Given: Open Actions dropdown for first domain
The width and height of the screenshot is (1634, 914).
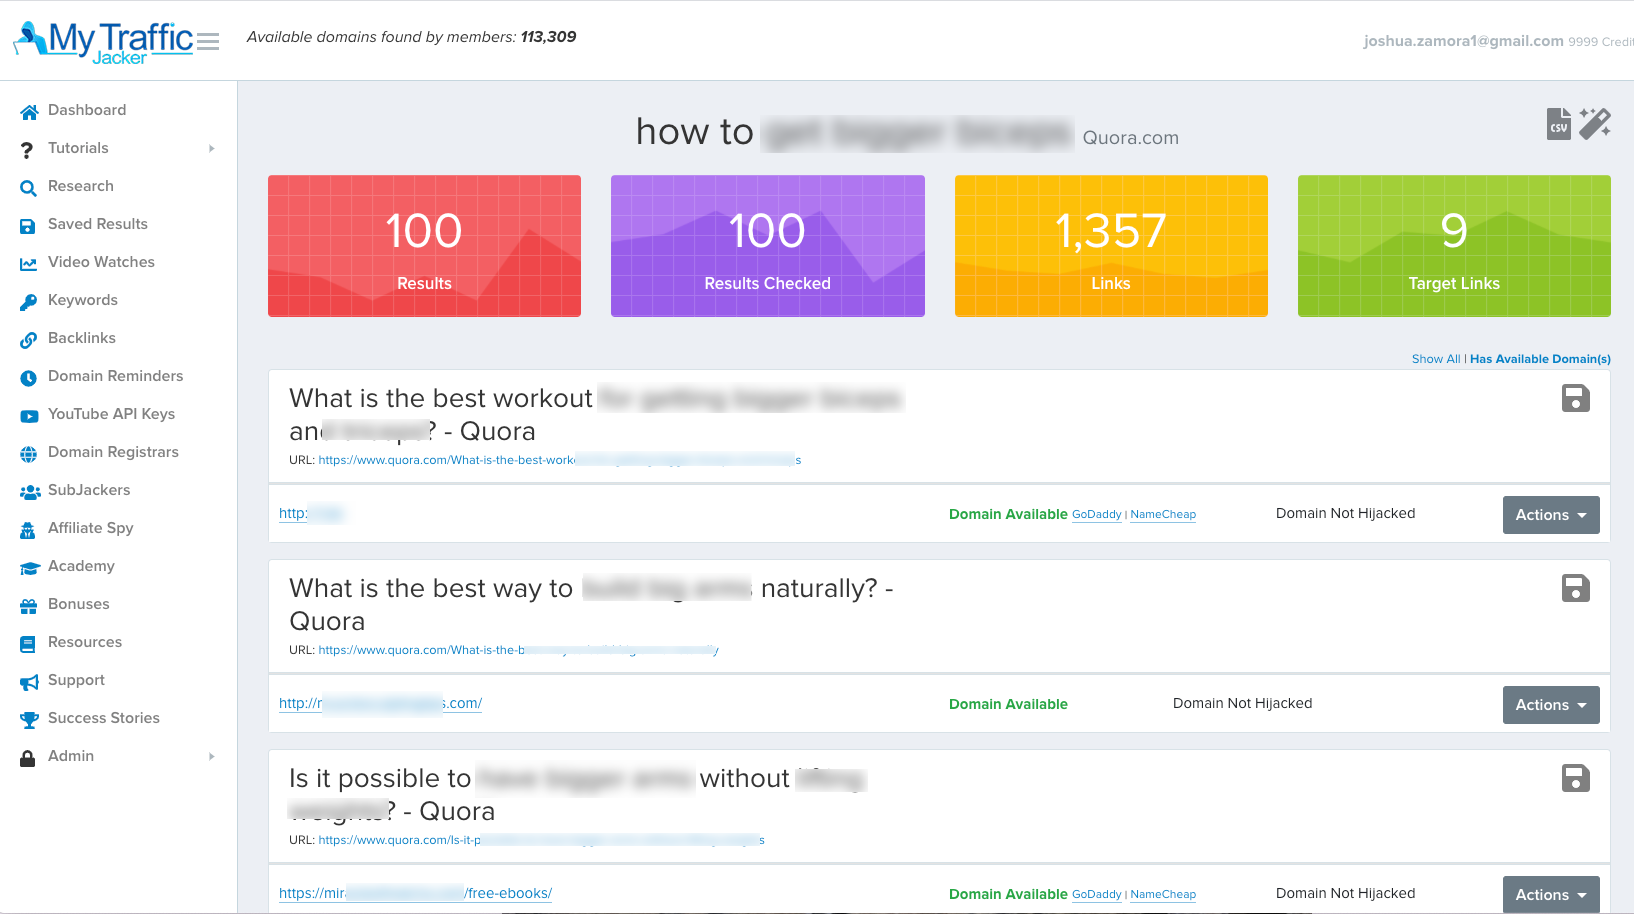Looking at the screenshot, I should 1550,515.
